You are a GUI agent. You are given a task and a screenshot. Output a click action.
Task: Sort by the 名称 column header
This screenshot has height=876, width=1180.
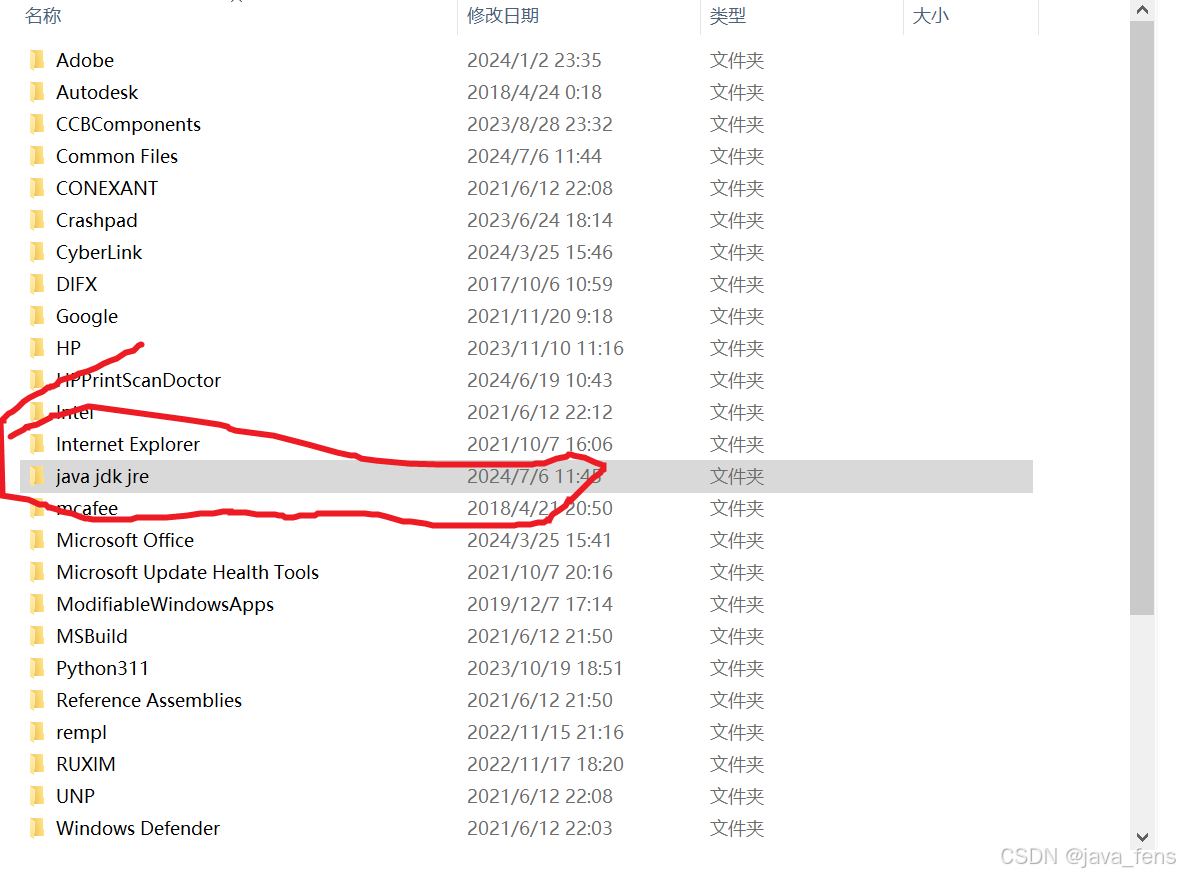pyautogui.click(x=43, y=16)
